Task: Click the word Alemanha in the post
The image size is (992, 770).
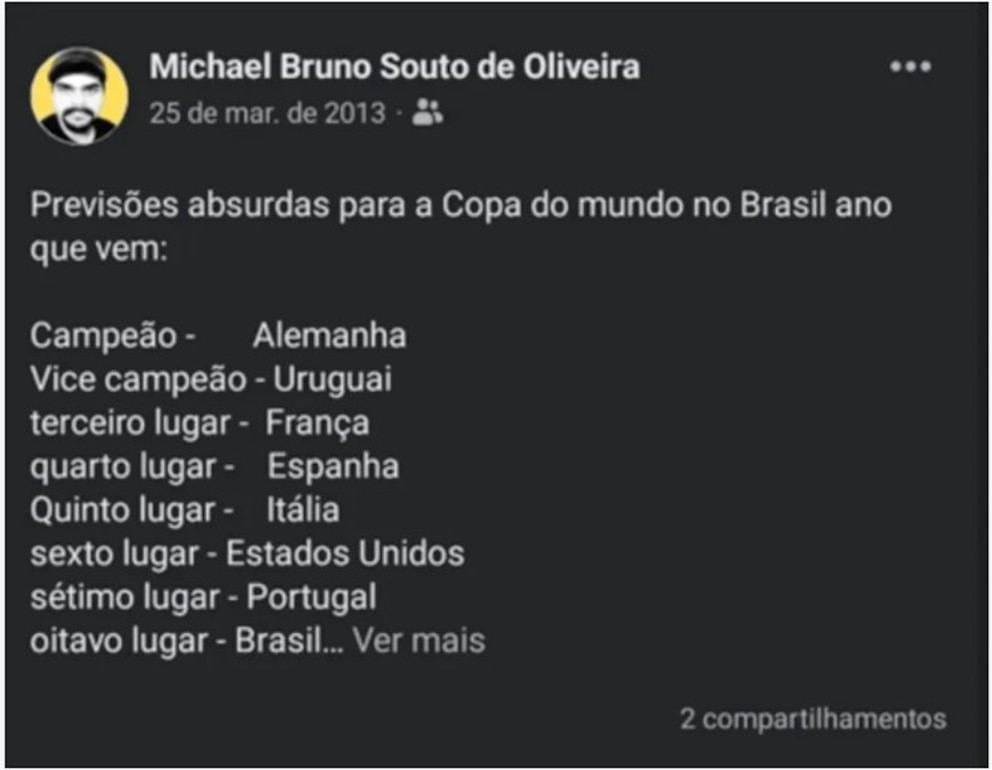Action: tap(330, 335)
